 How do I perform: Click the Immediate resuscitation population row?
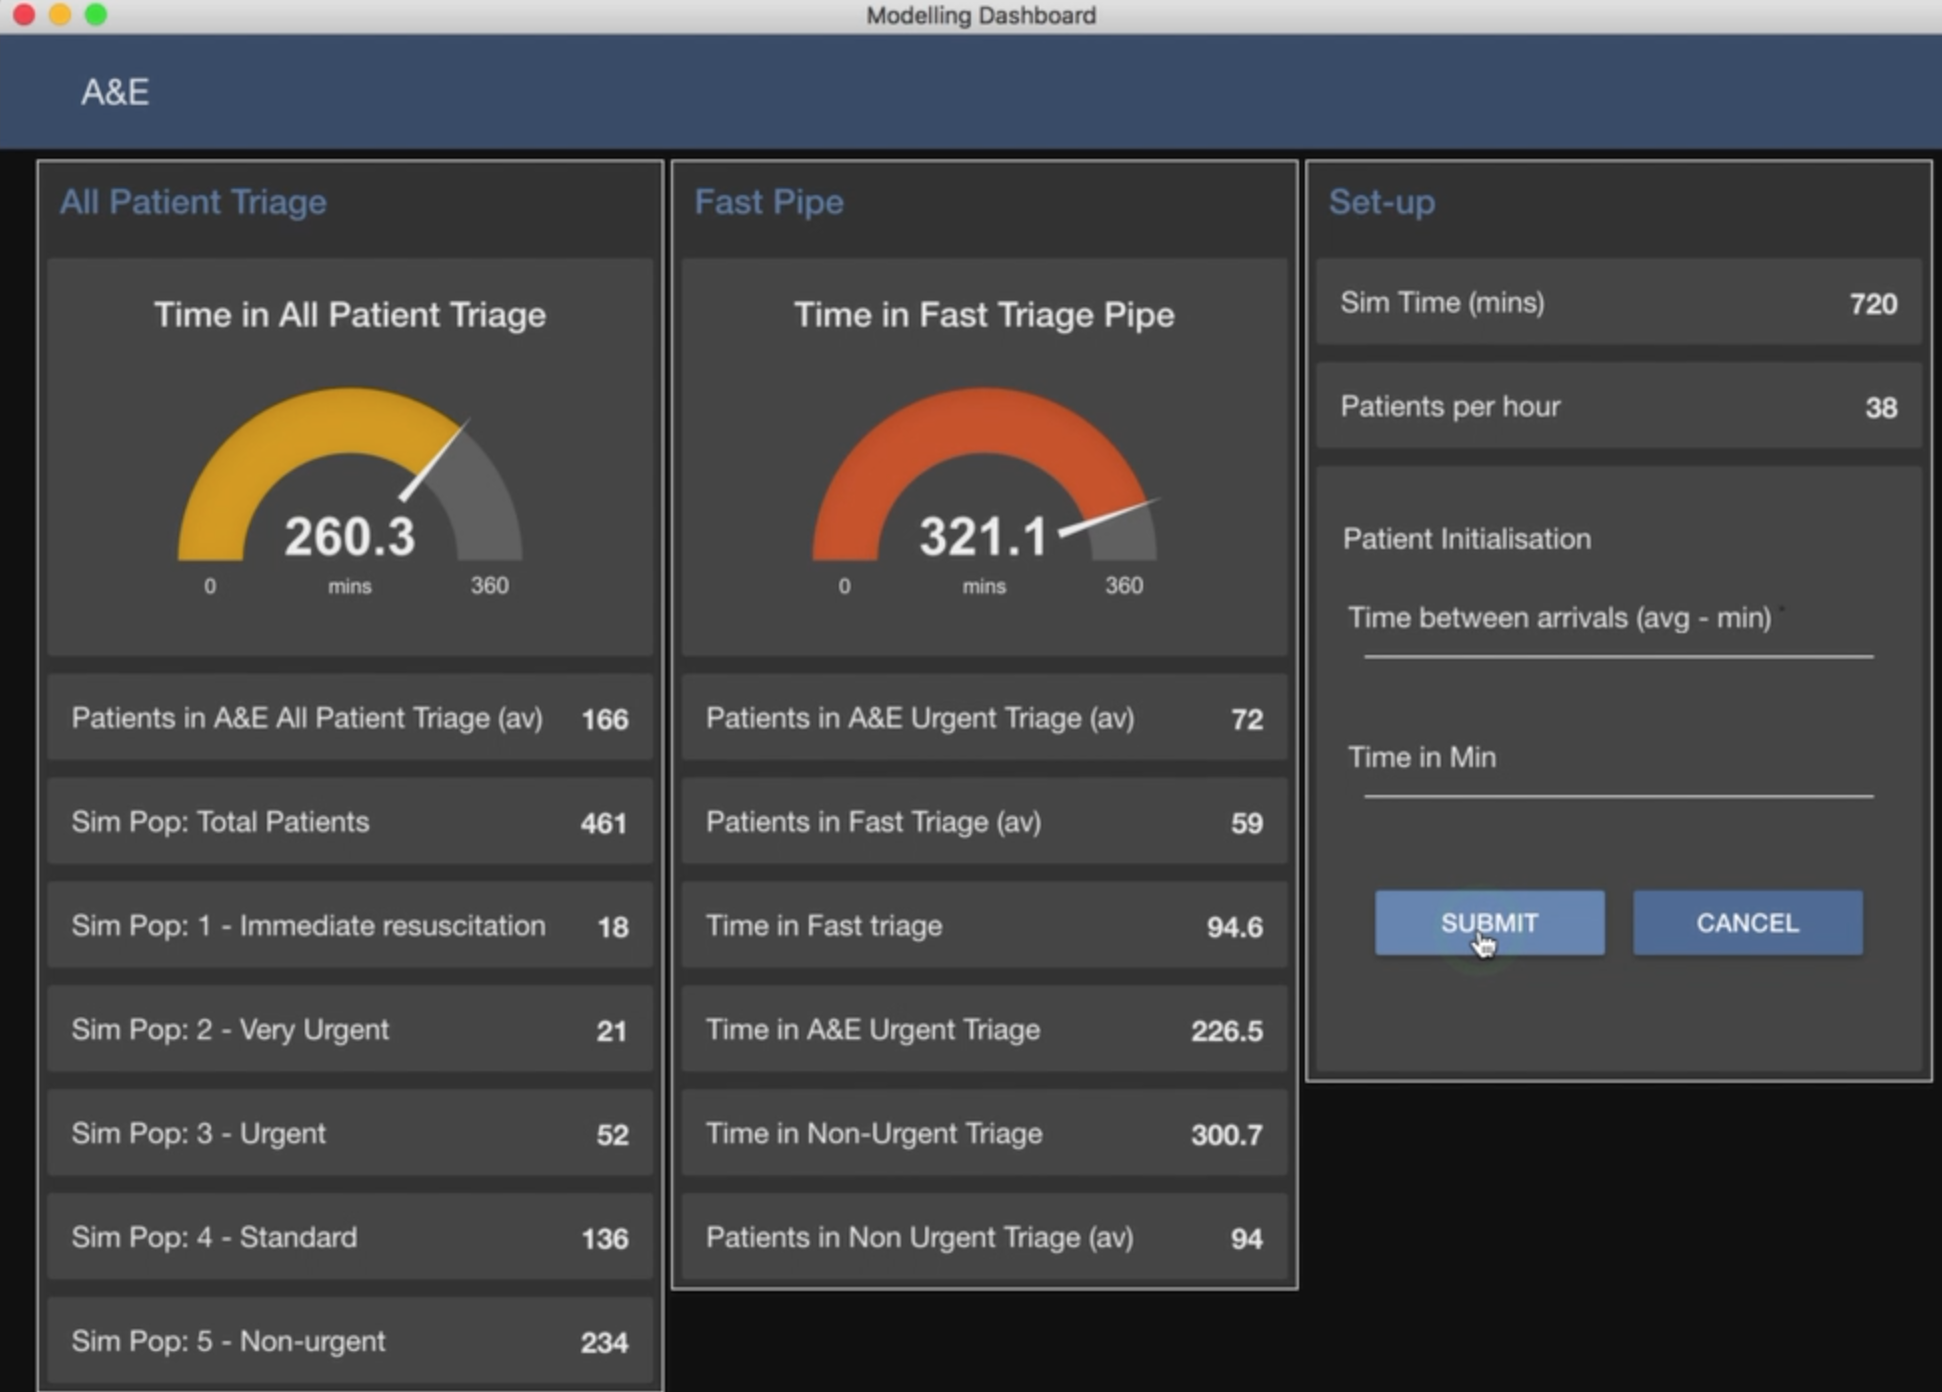[x=349, y=926]
